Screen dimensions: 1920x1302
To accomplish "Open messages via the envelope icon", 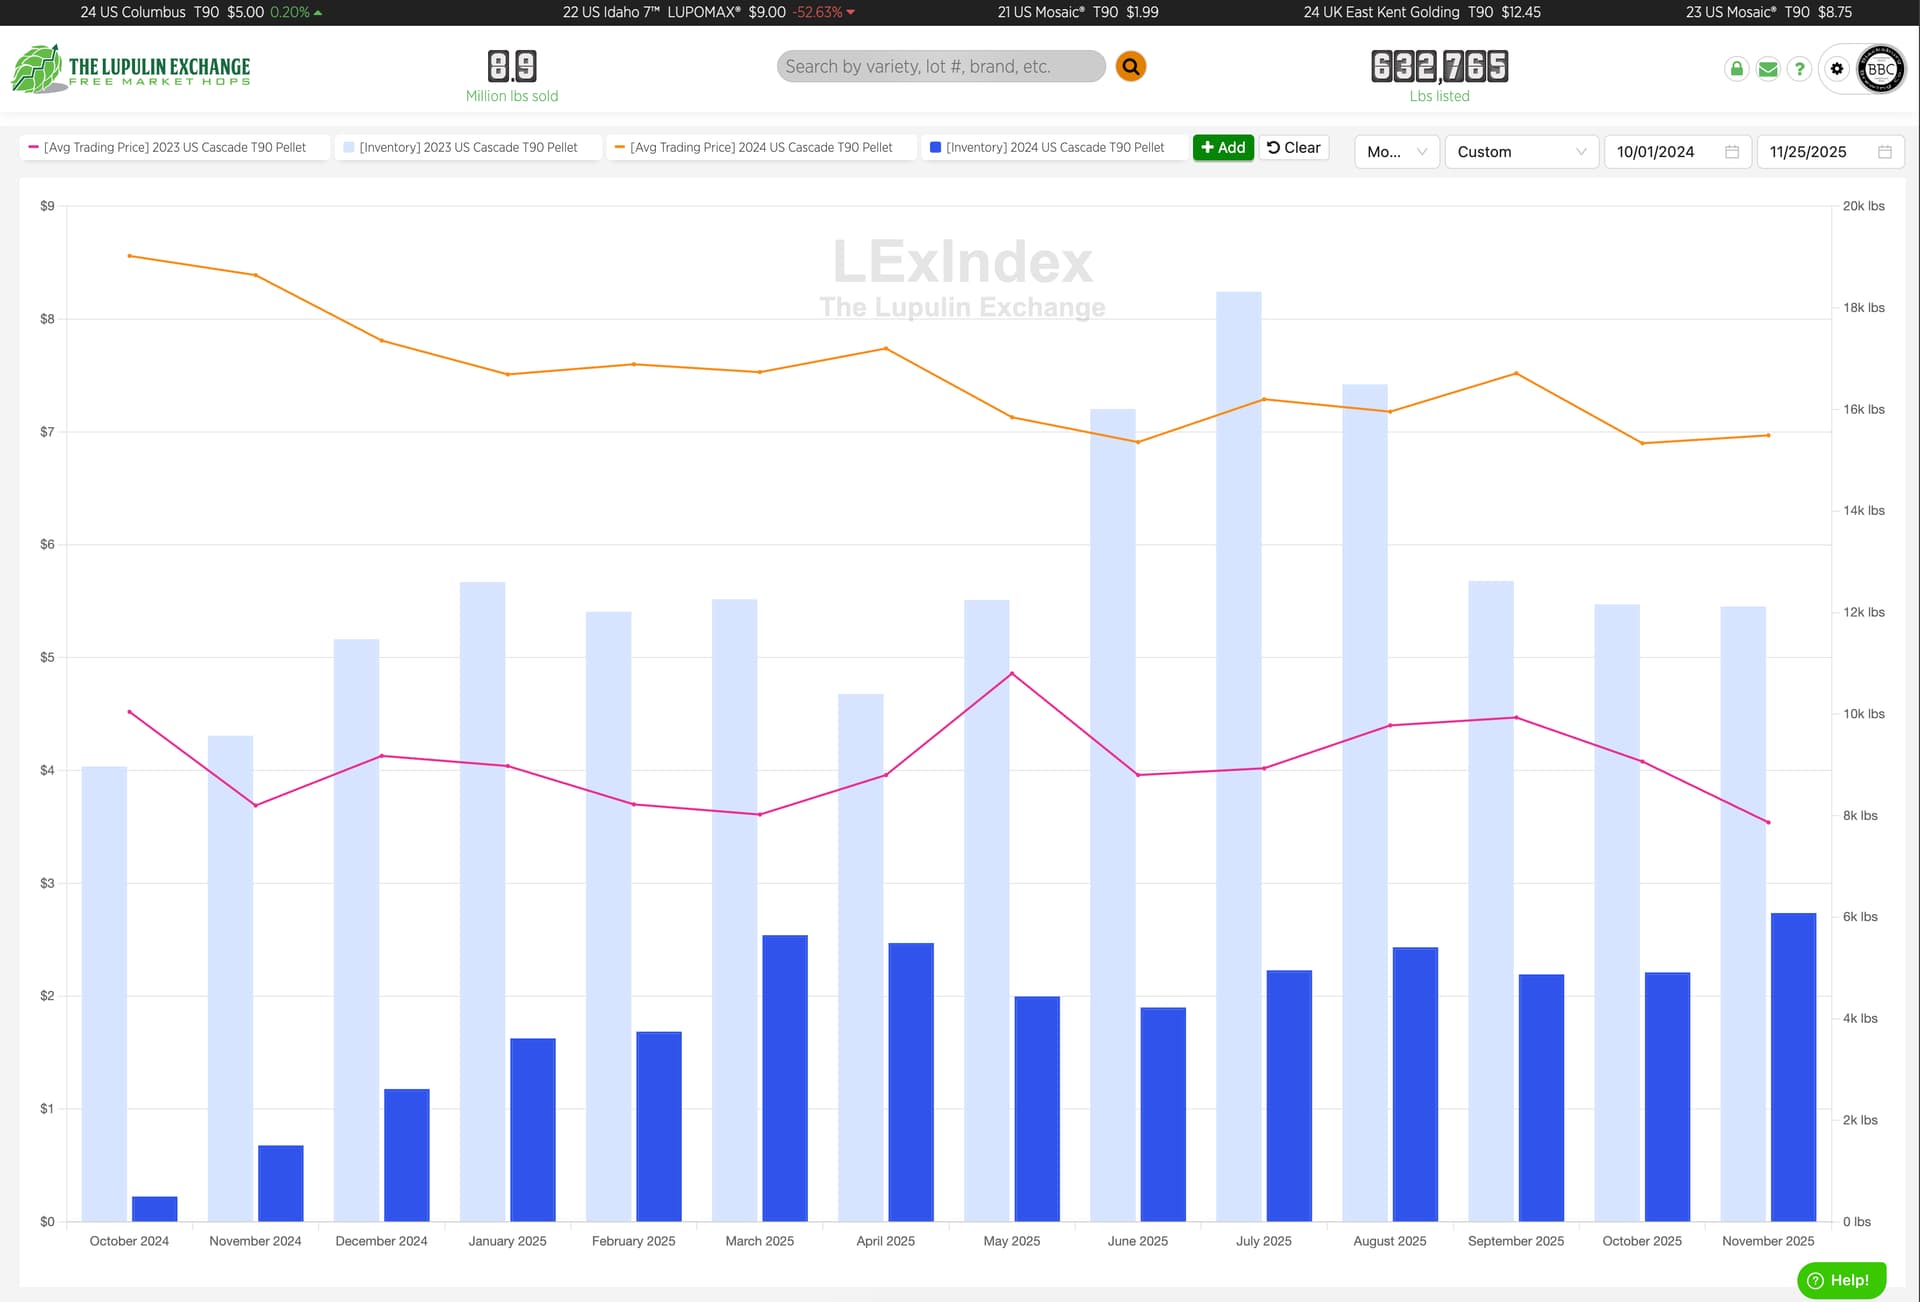I will [1768, 69].
